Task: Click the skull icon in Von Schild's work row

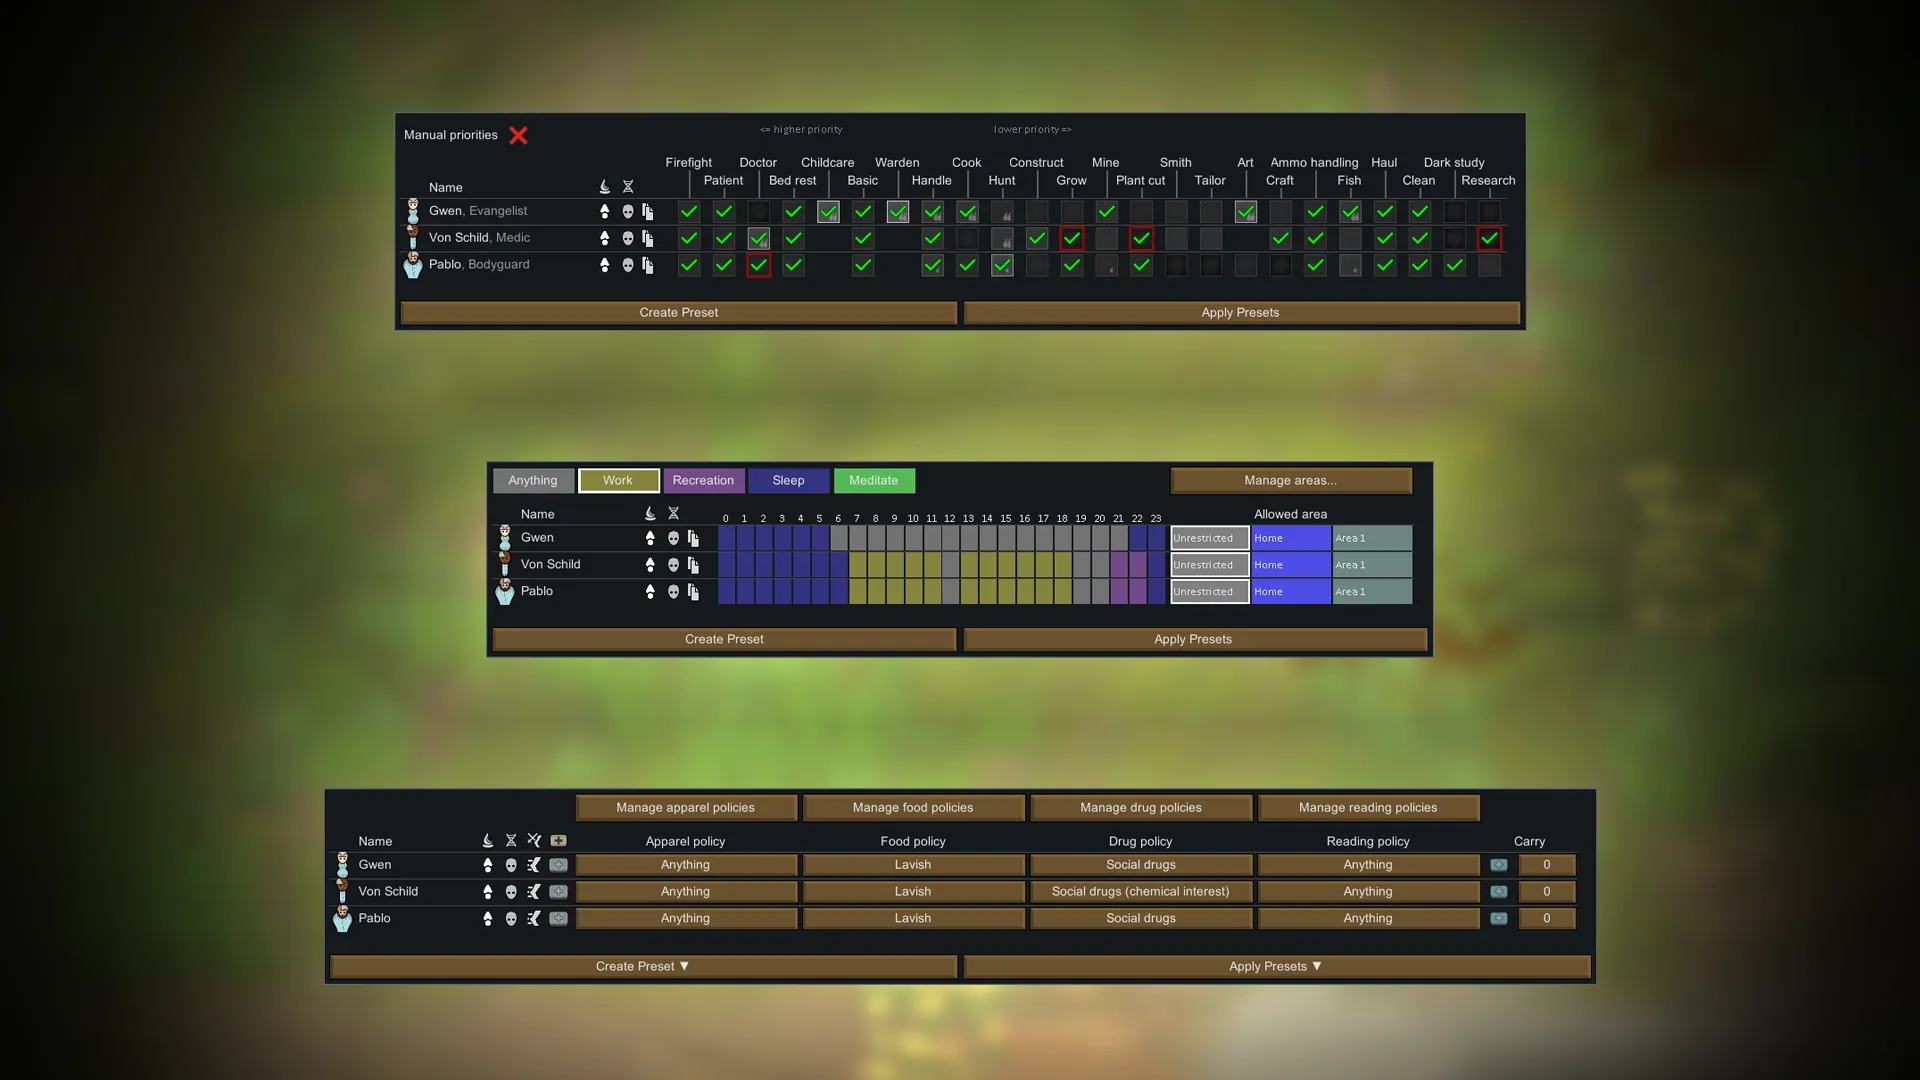Action: (x=628, y=238)
